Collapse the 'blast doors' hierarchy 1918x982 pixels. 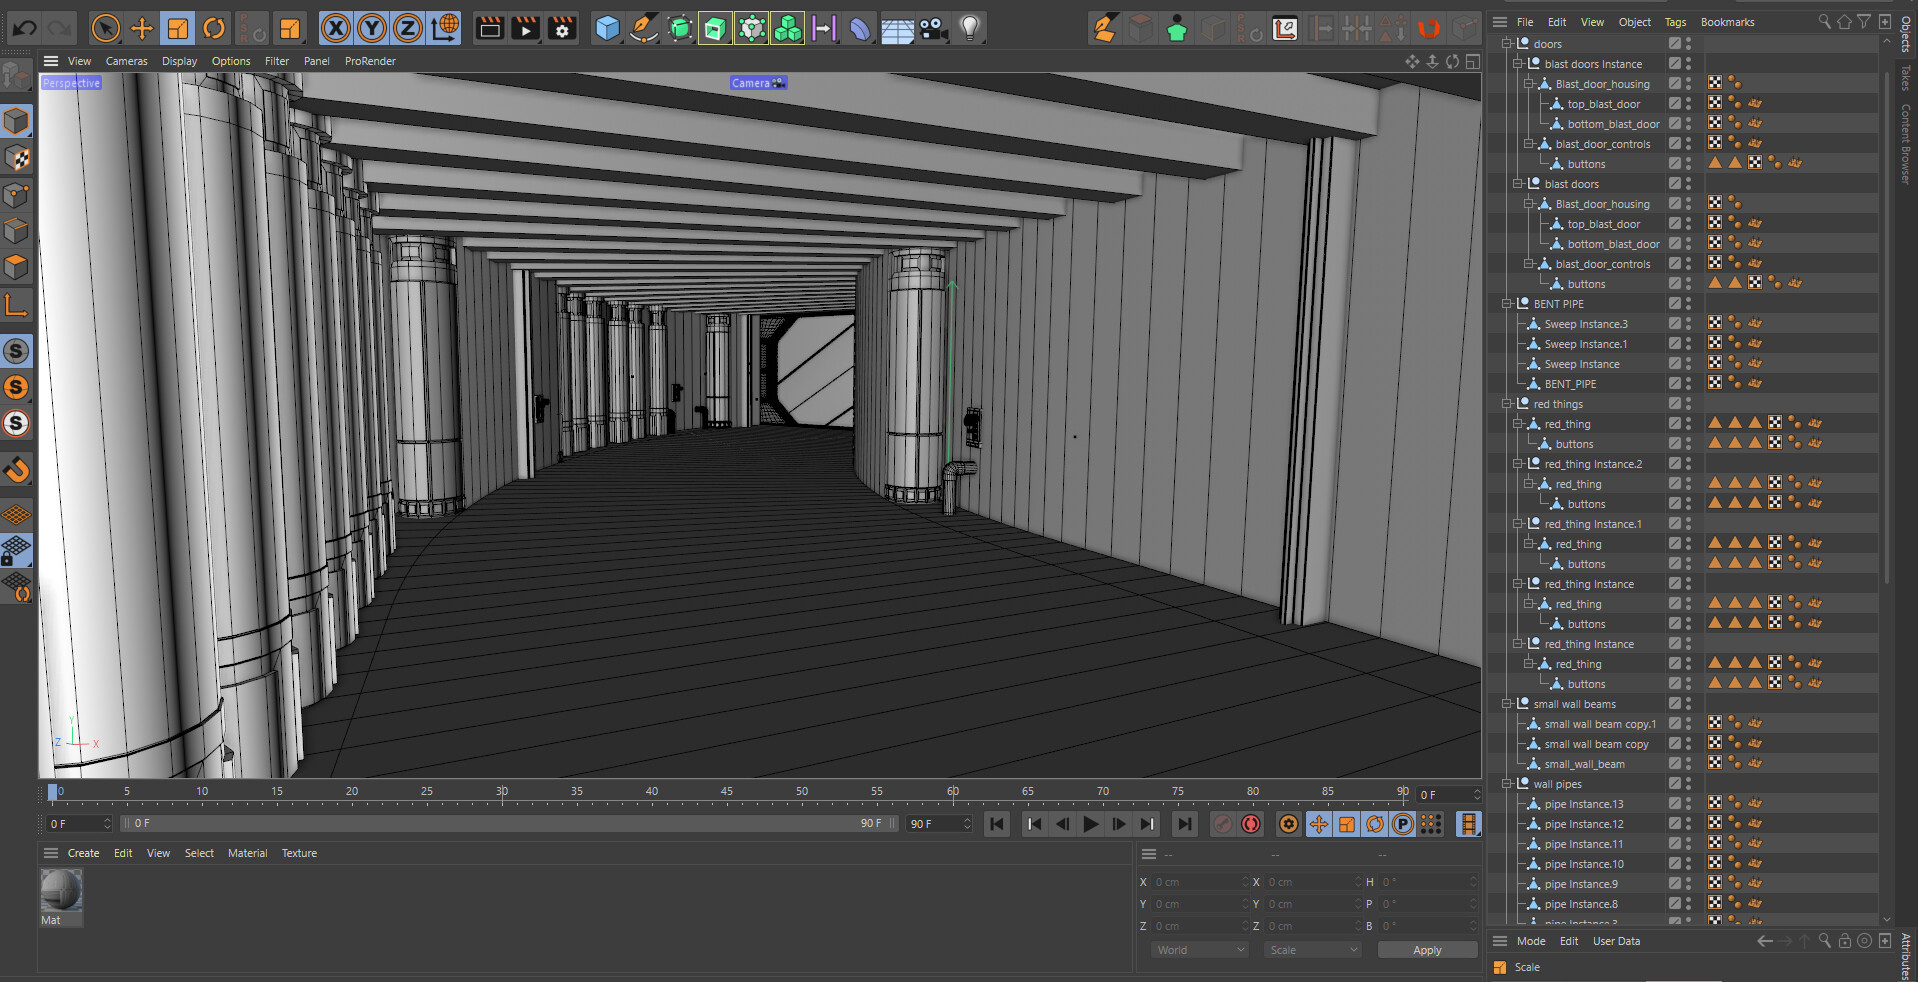(x=1519, y=183)
